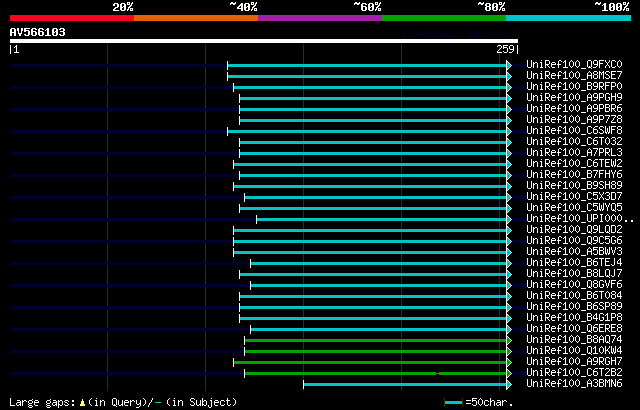Click the green end arrow for B8AQ74
Image resolution: width=640 pixels, height=410 pixels.
[509, 341]
